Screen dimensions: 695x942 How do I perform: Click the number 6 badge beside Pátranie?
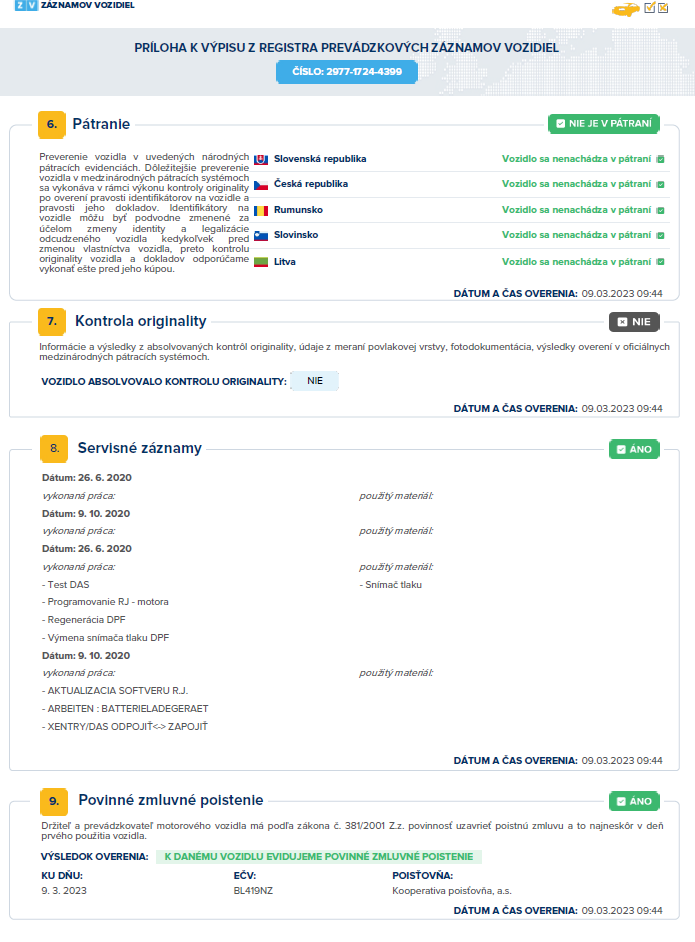point(52,124)
